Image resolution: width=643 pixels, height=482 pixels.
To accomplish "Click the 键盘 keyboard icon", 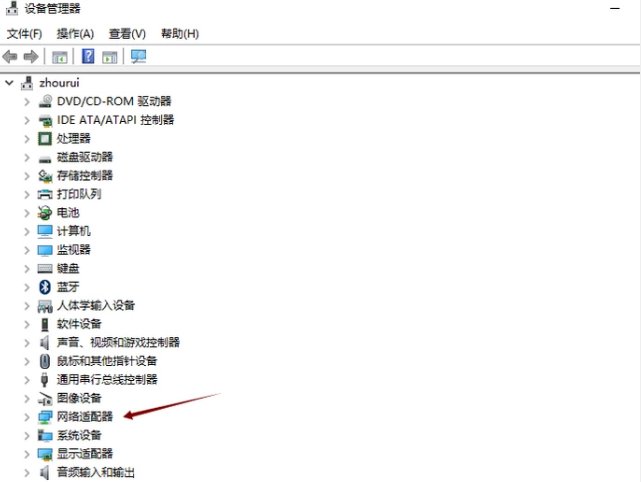I will 45,269.
